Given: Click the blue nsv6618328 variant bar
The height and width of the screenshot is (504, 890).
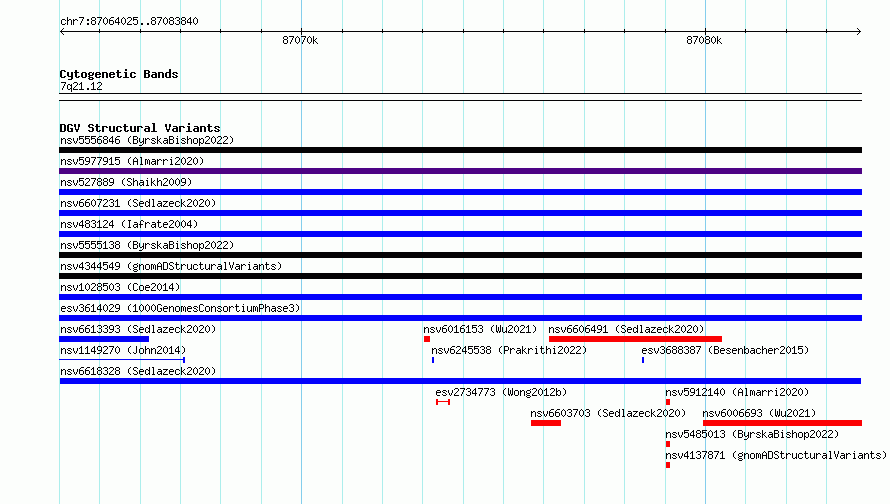Looking at the screenshot, I should pyautogui.click(x=460, y=381).
